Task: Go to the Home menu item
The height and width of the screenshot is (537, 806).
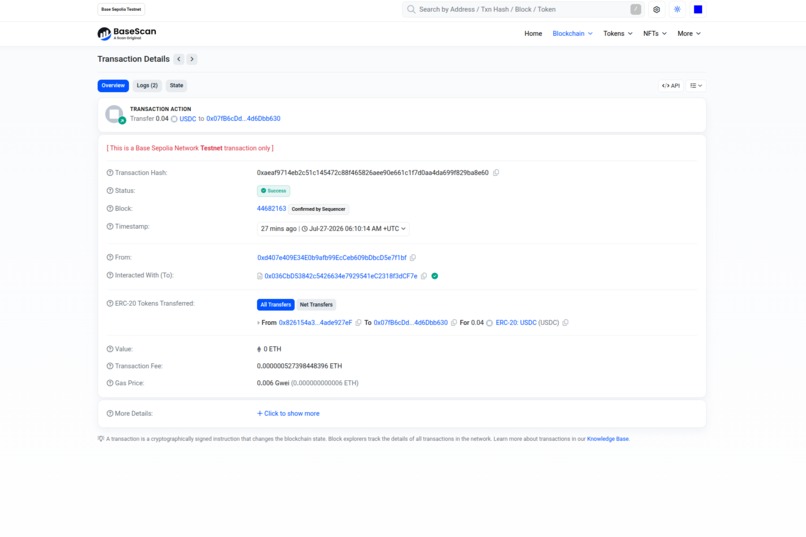Action: [x=533, y=33]
